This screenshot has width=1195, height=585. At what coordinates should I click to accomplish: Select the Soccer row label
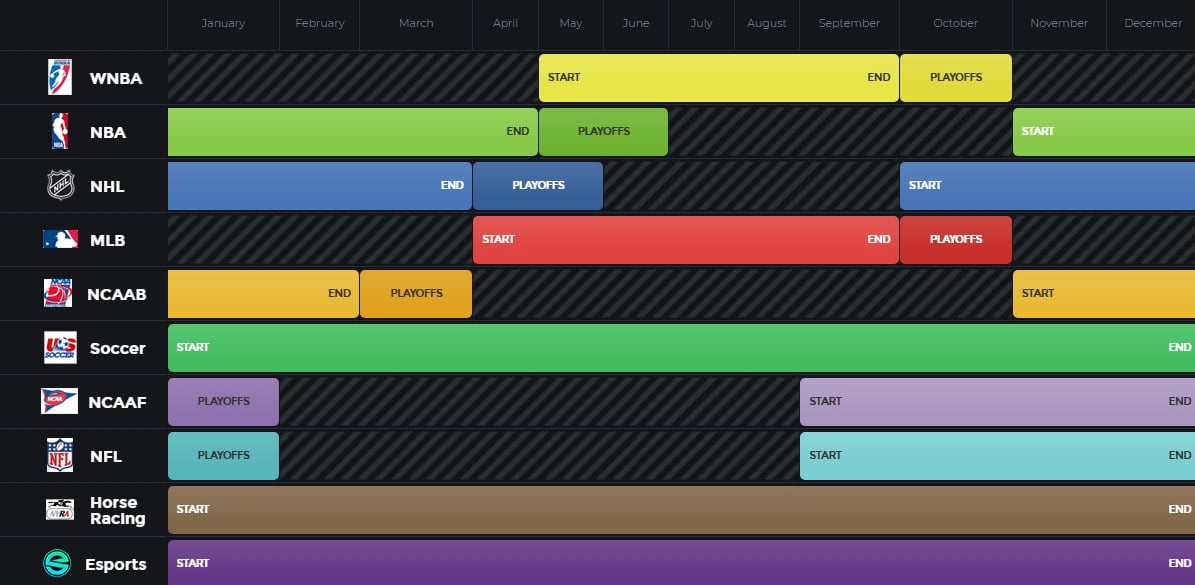click(117, 349)
